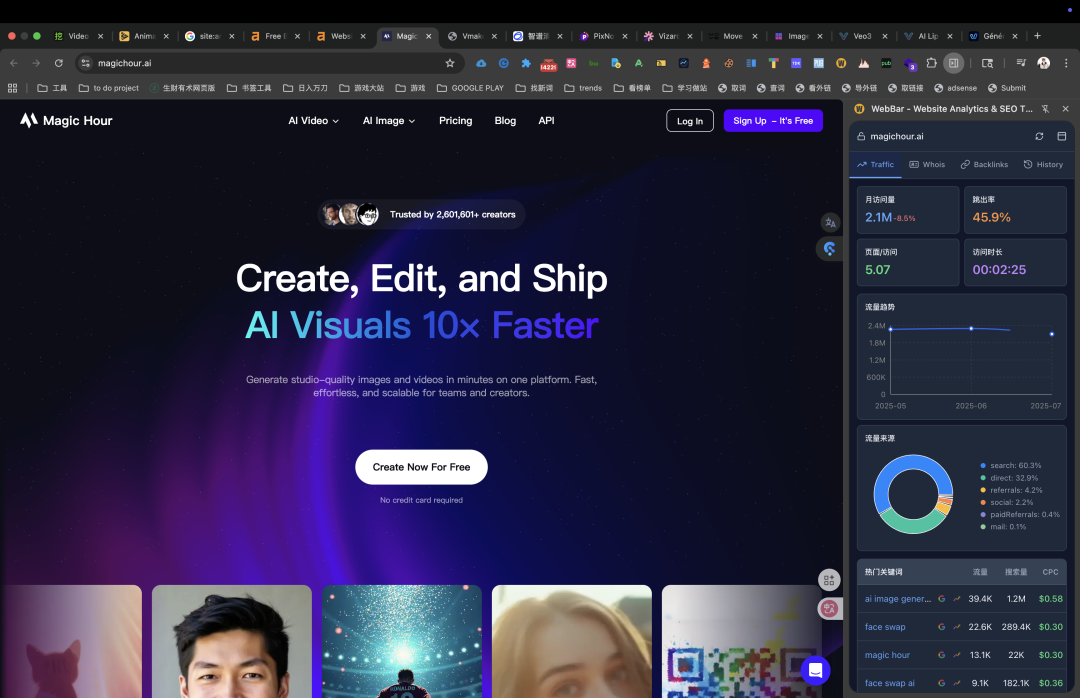Reload the page in the browser
The image size is (1080, 698).
pyautogui.click(x=59, y=63)
